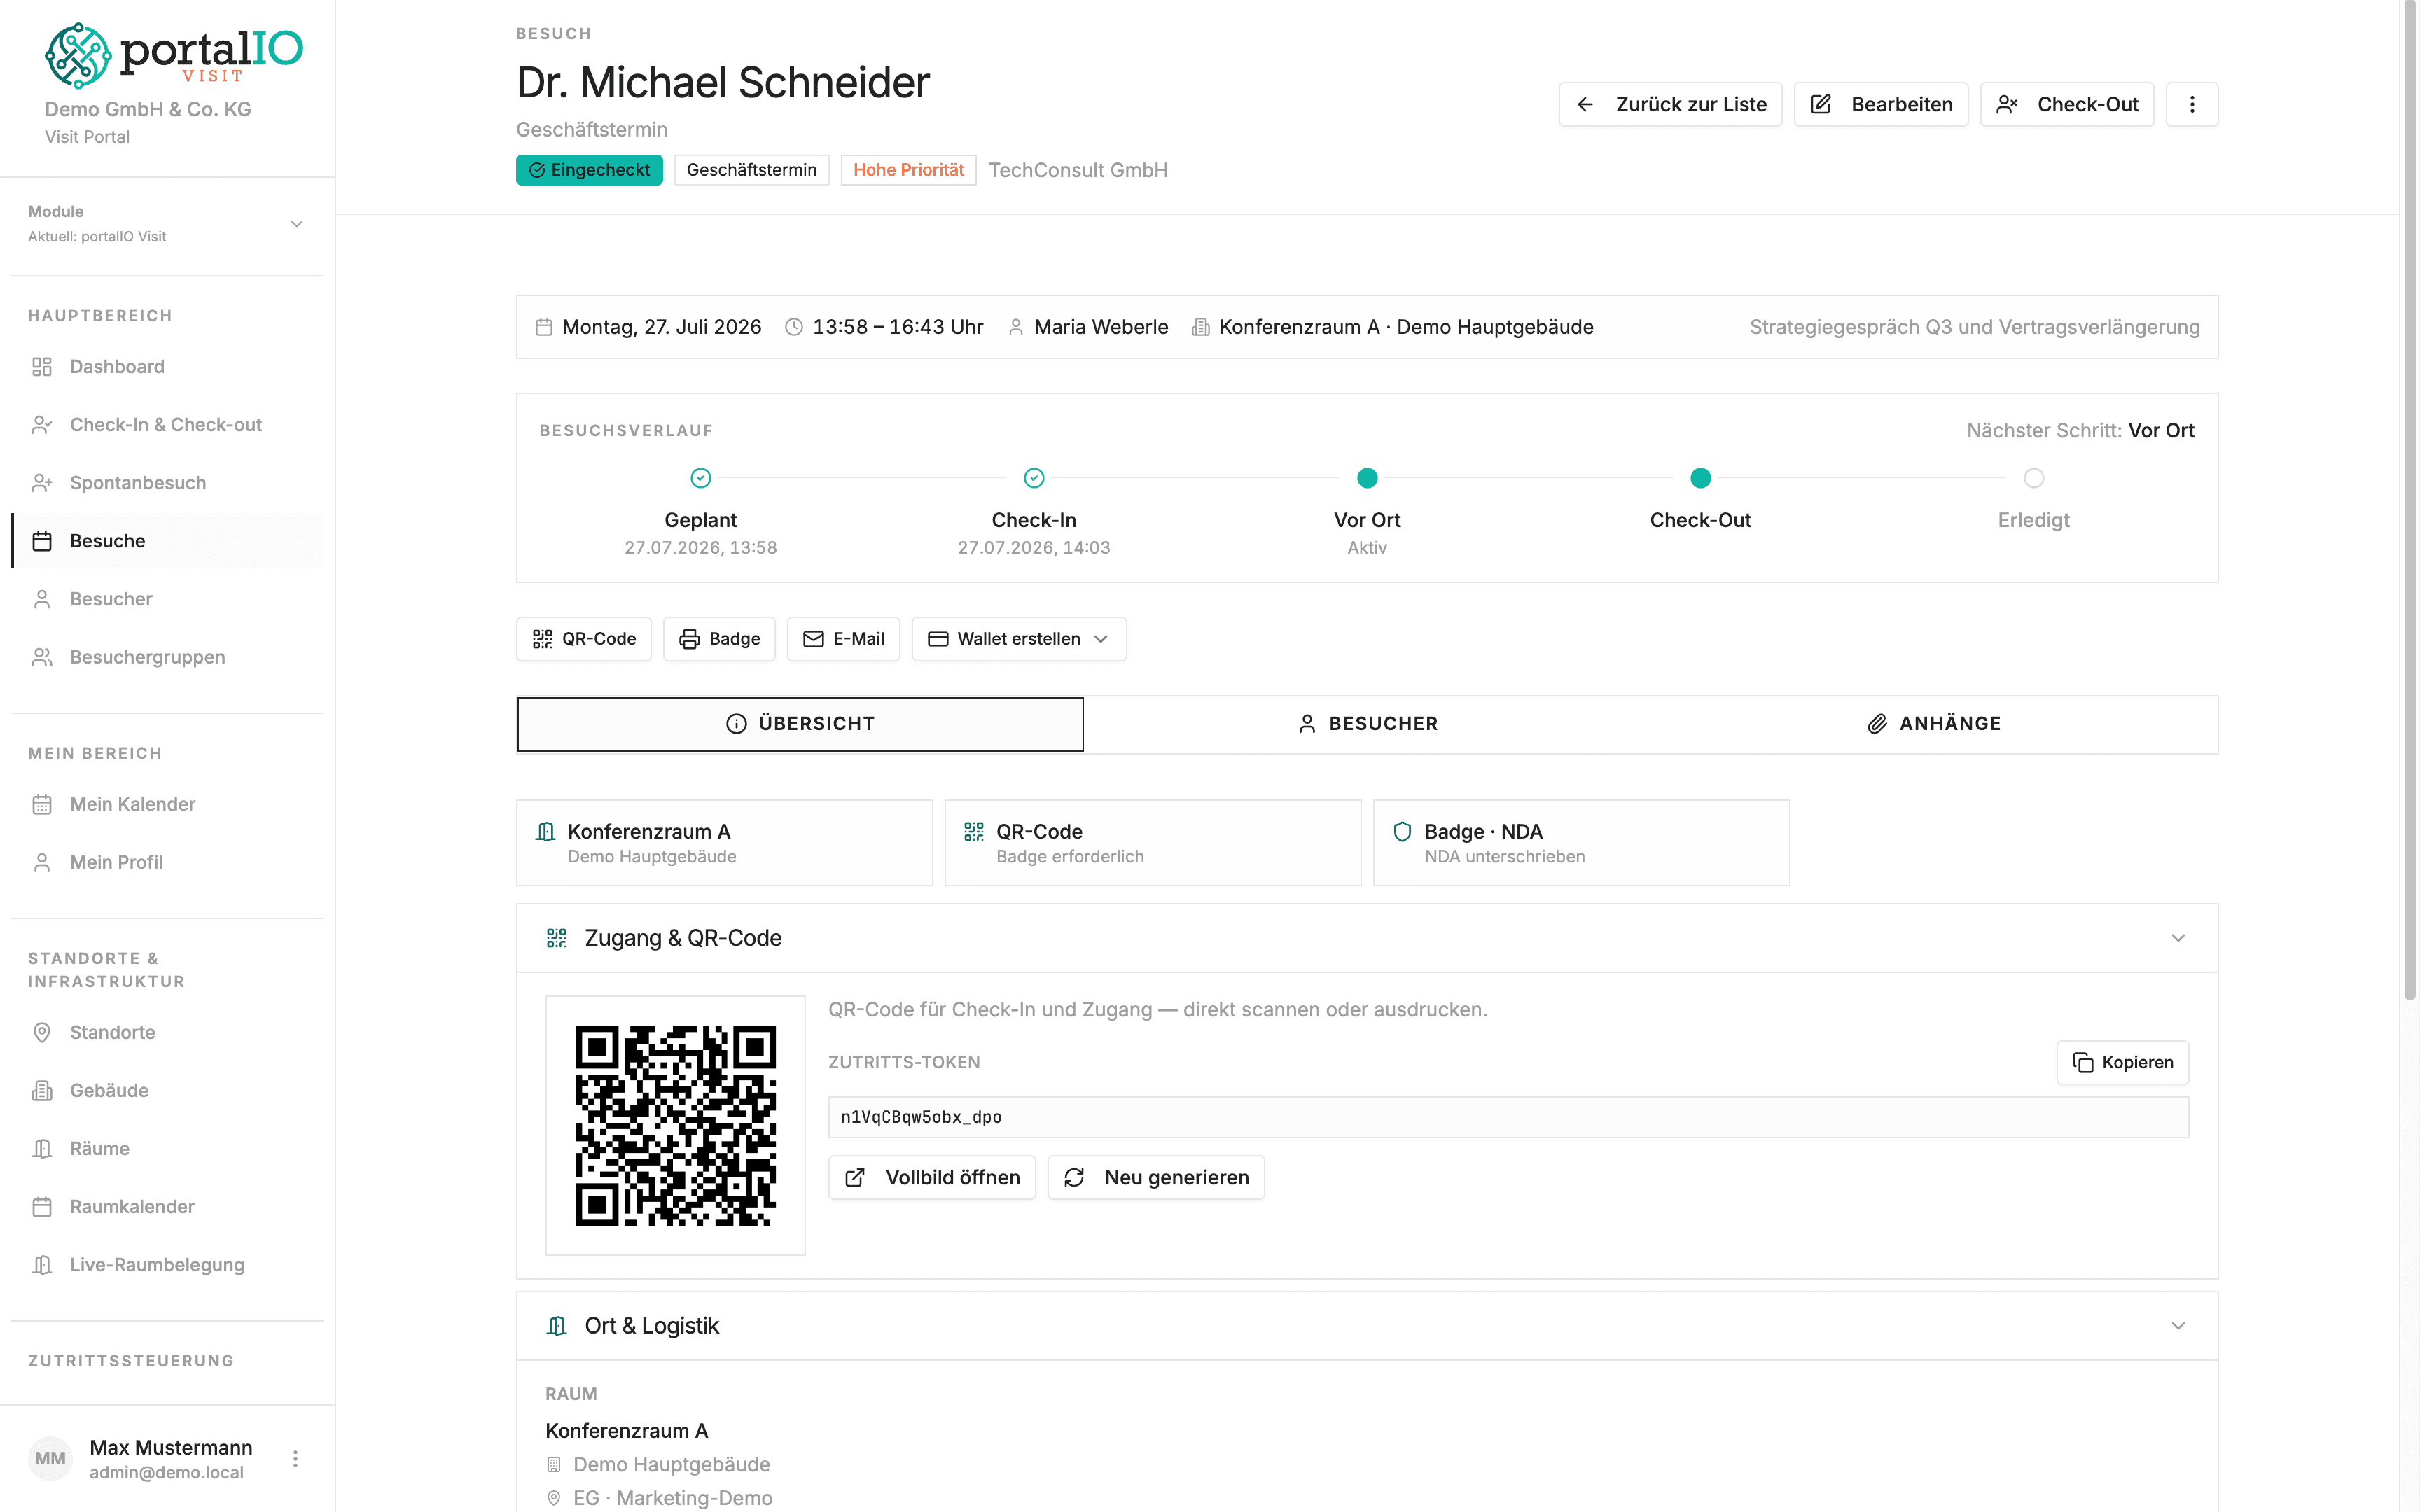Open Live-Raumbelegung
Viewport: 2420px width, 1512px height.
pyautogui.click(x=167, y=1264)
